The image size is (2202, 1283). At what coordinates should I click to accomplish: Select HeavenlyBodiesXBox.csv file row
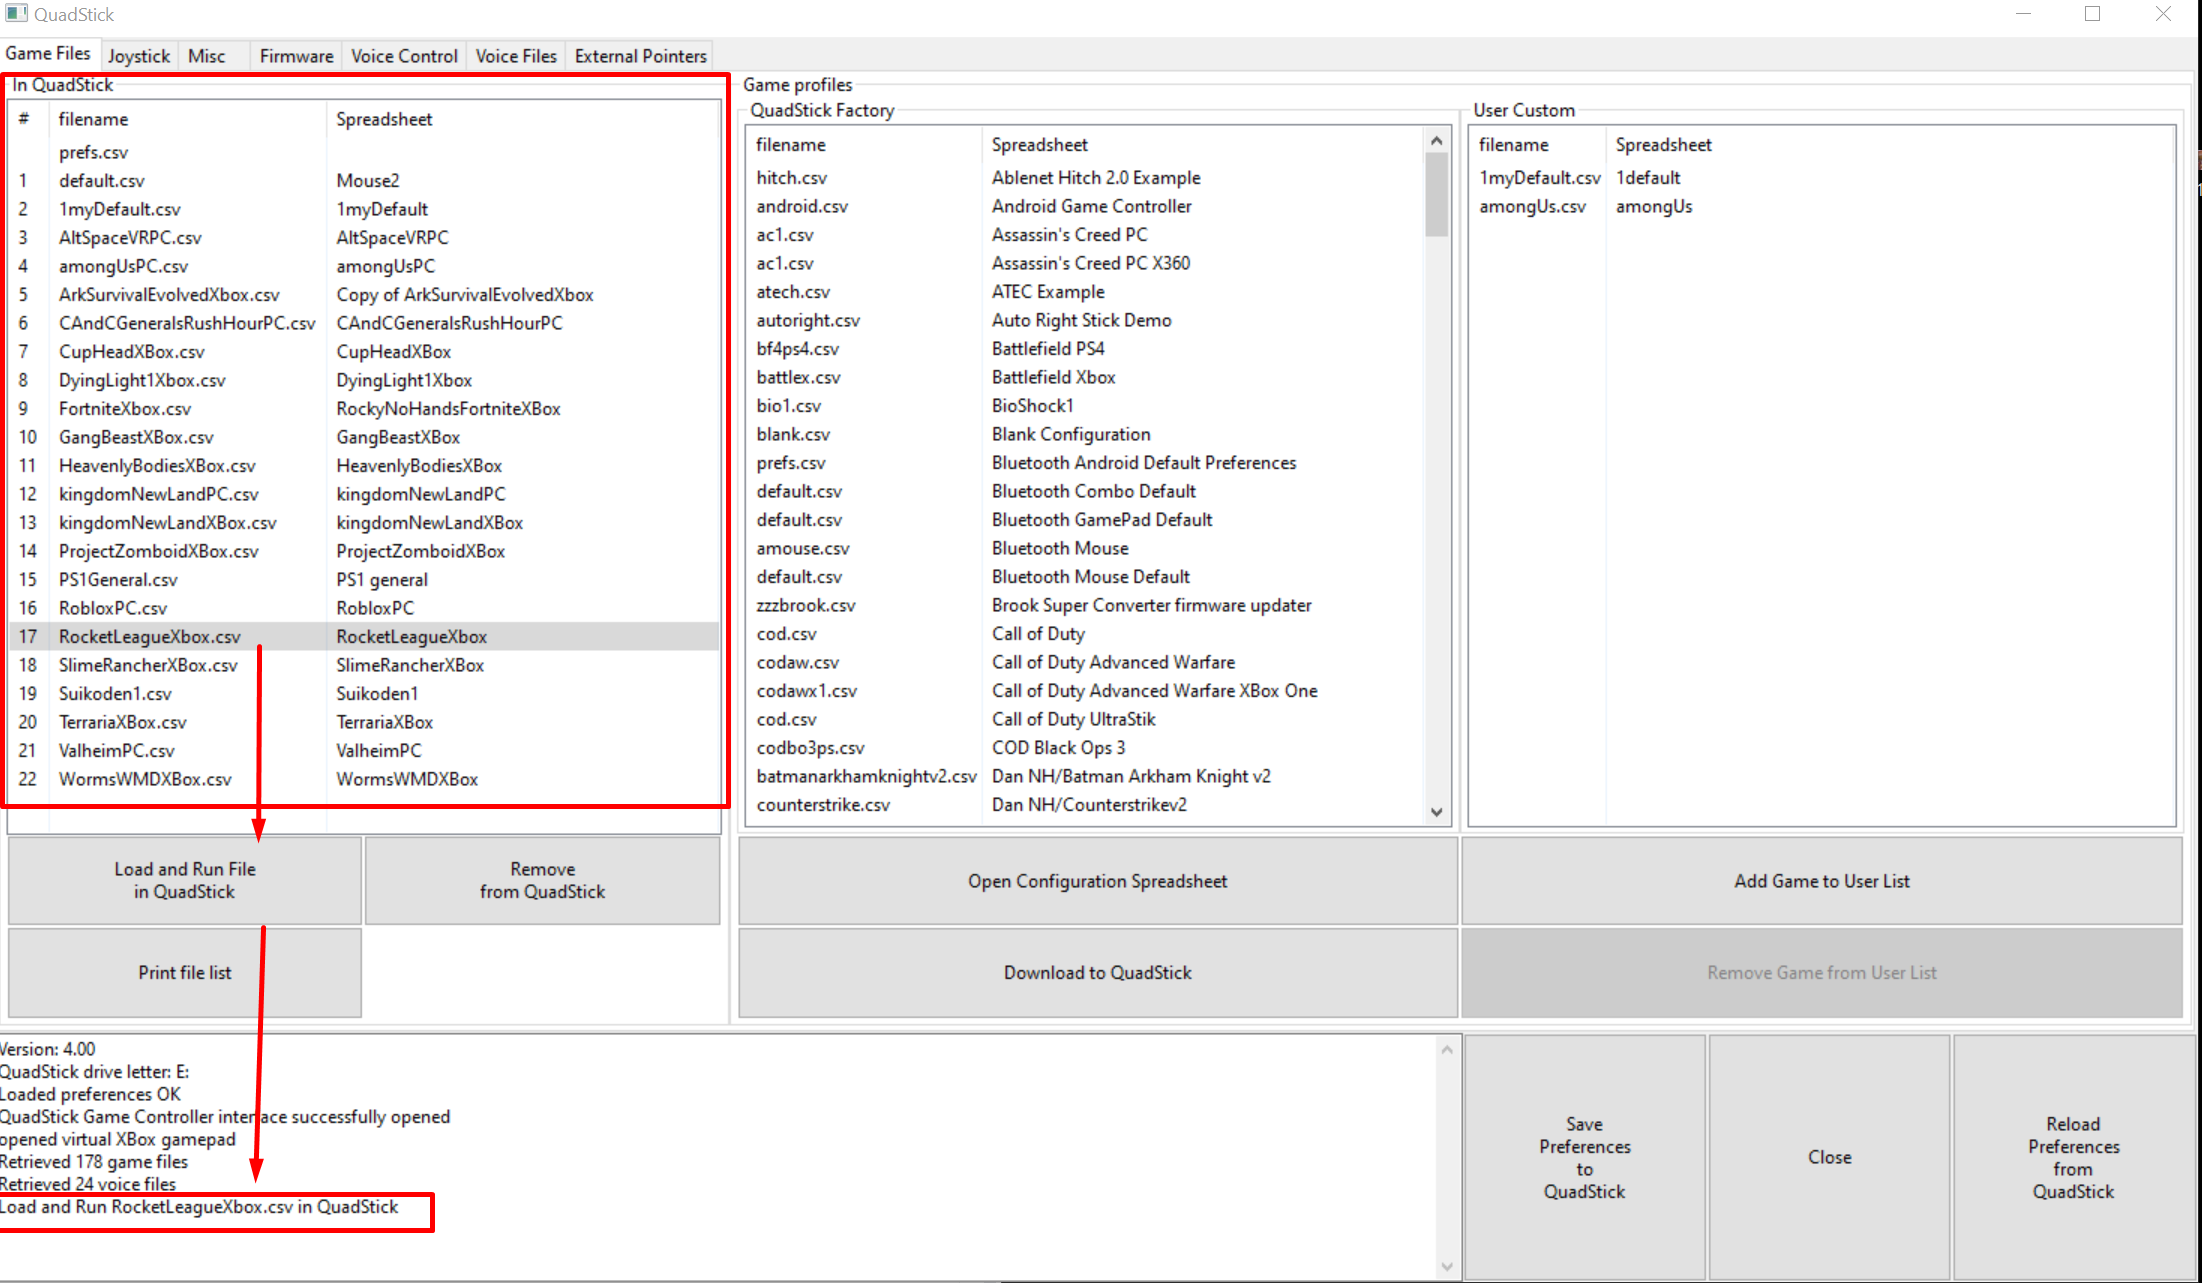(364, 466)
